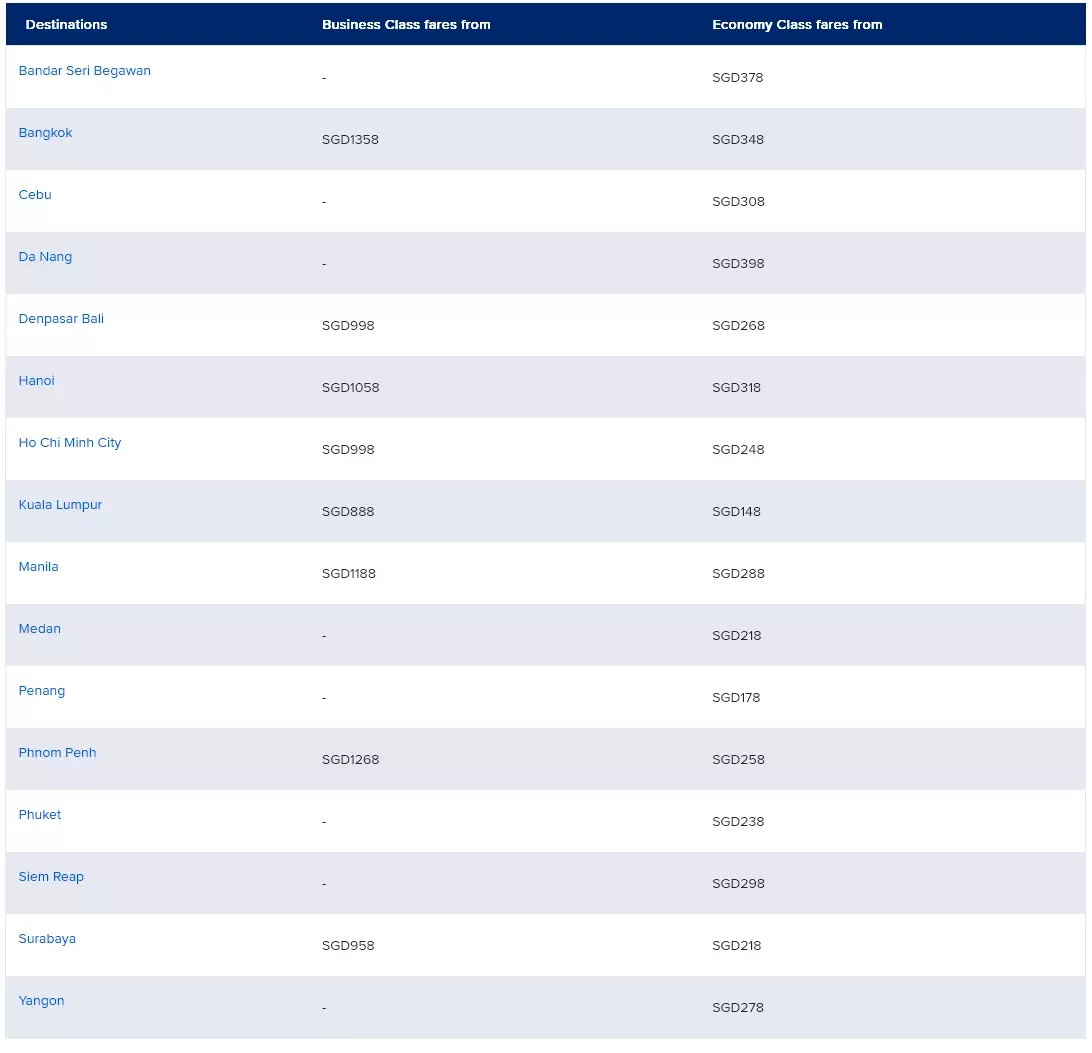Select economy fare SGD148
This screenshot has height=1053, width=1092.
[x=737, y=511]
